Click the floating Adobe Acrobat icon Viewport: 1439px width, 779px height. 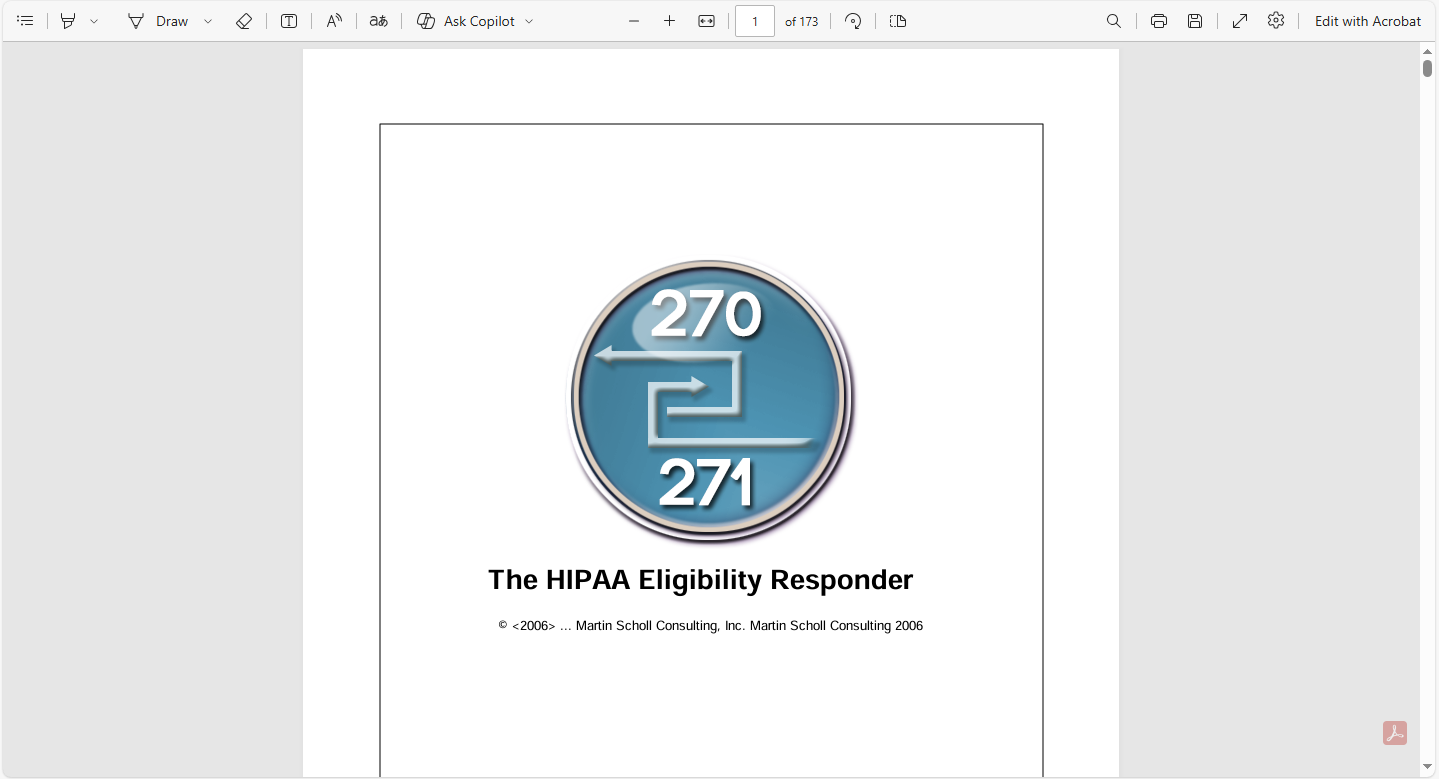[x=1395, y=733]
